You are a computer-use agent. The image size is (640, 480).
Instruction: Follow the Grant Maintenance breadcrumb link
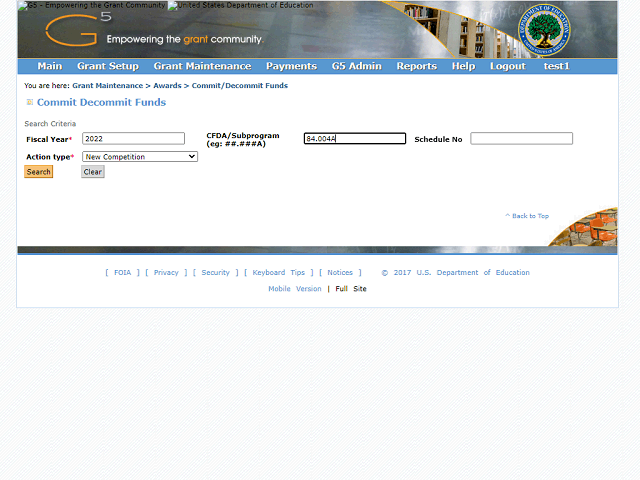108,86
